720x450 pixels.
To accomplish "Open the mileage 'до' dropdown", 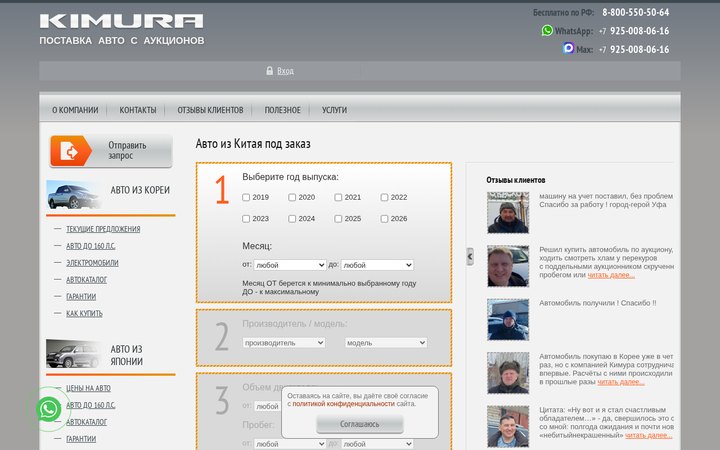I will click(x=377, y=444).
